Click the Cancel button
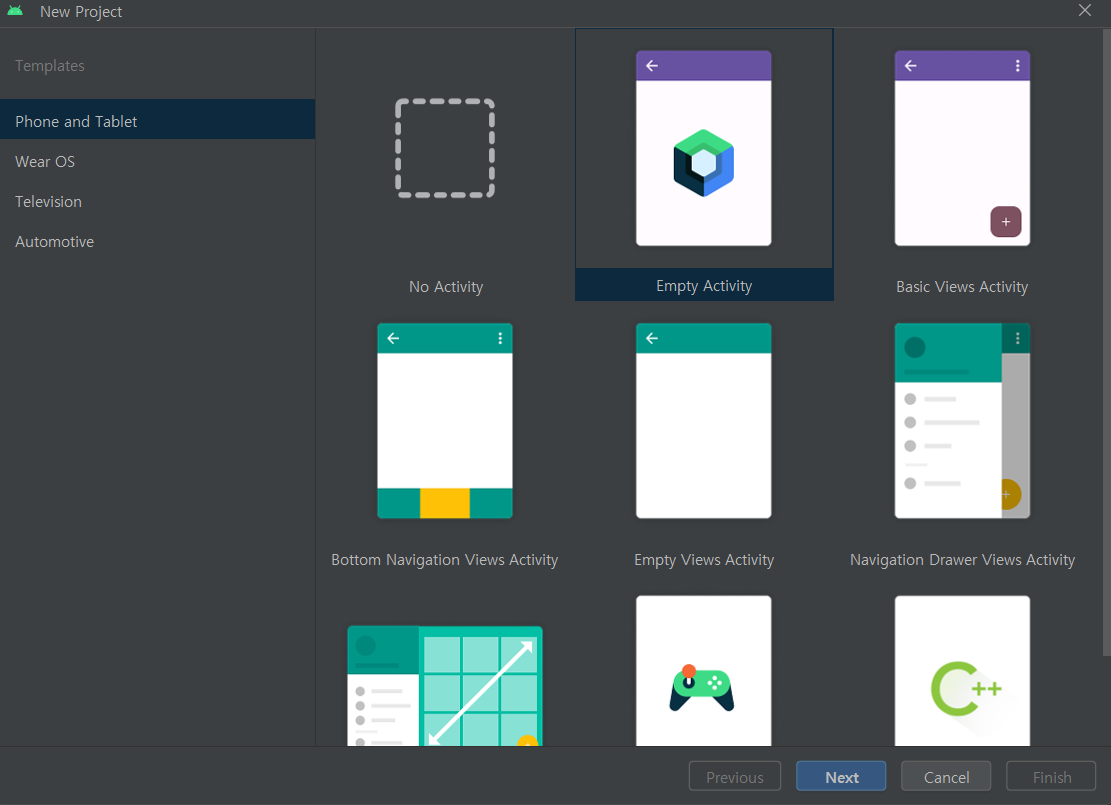This screenshot has height=805, width=1111. tap(946, 777)
